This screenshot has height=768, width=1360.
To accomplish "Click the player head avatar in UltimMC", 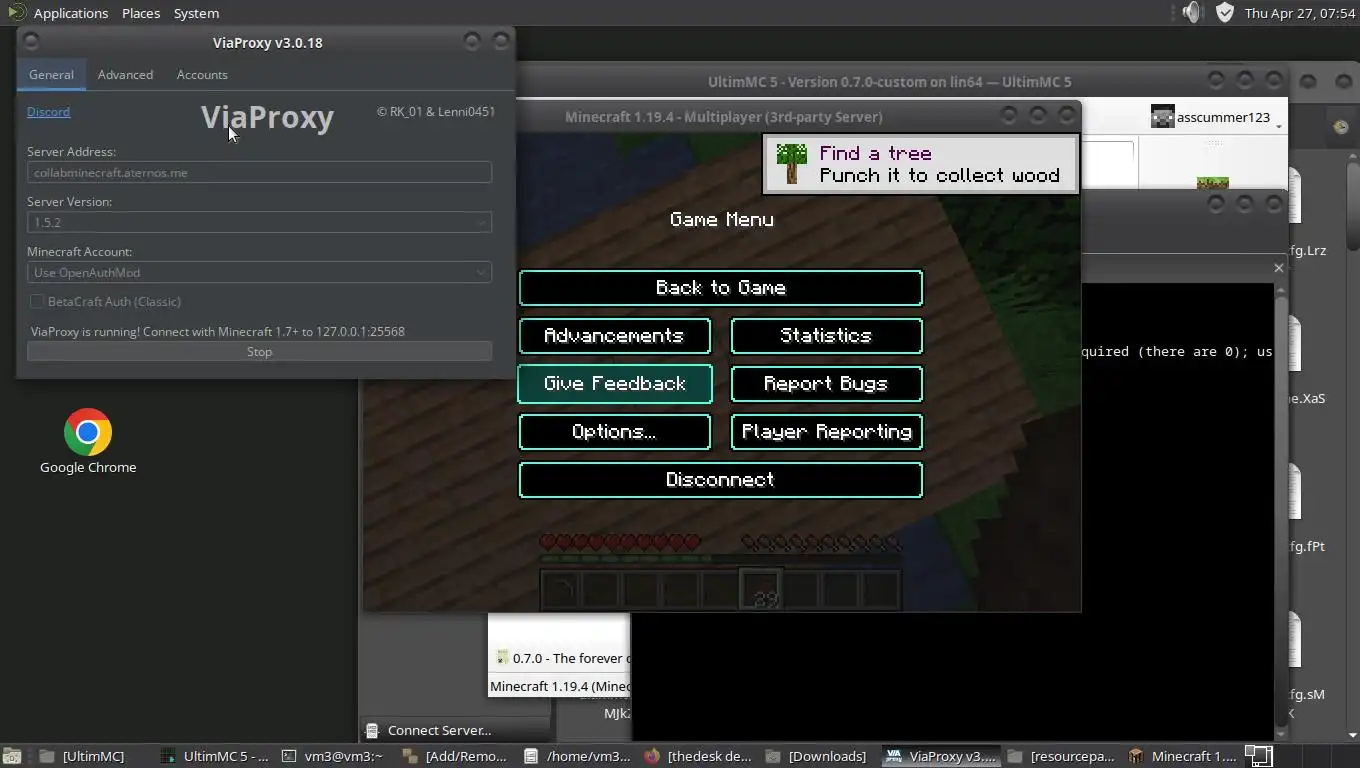I will click(1162, 117).
